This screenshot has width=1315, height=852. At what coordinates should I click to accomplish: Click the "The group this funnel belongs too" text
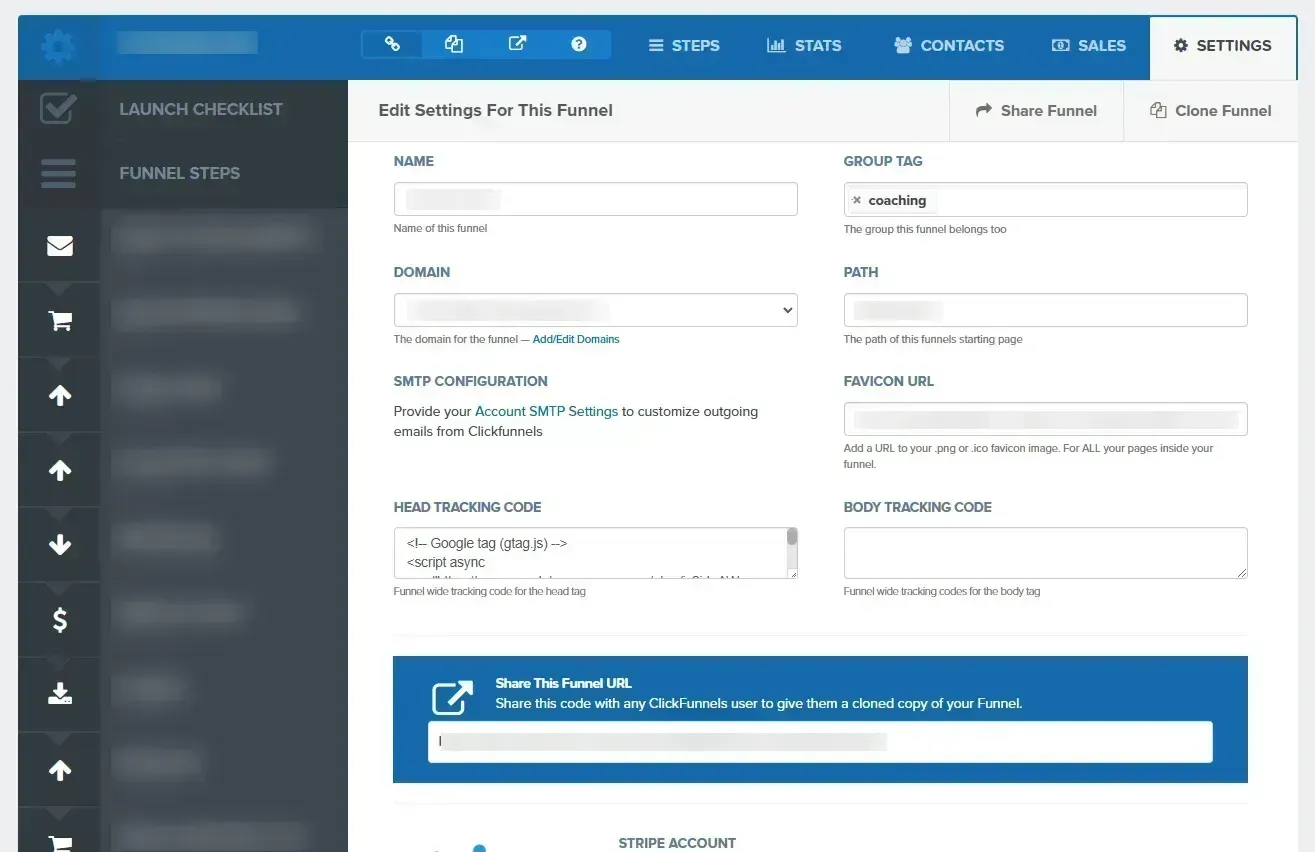pyautogui.click(x=925, y=229)
